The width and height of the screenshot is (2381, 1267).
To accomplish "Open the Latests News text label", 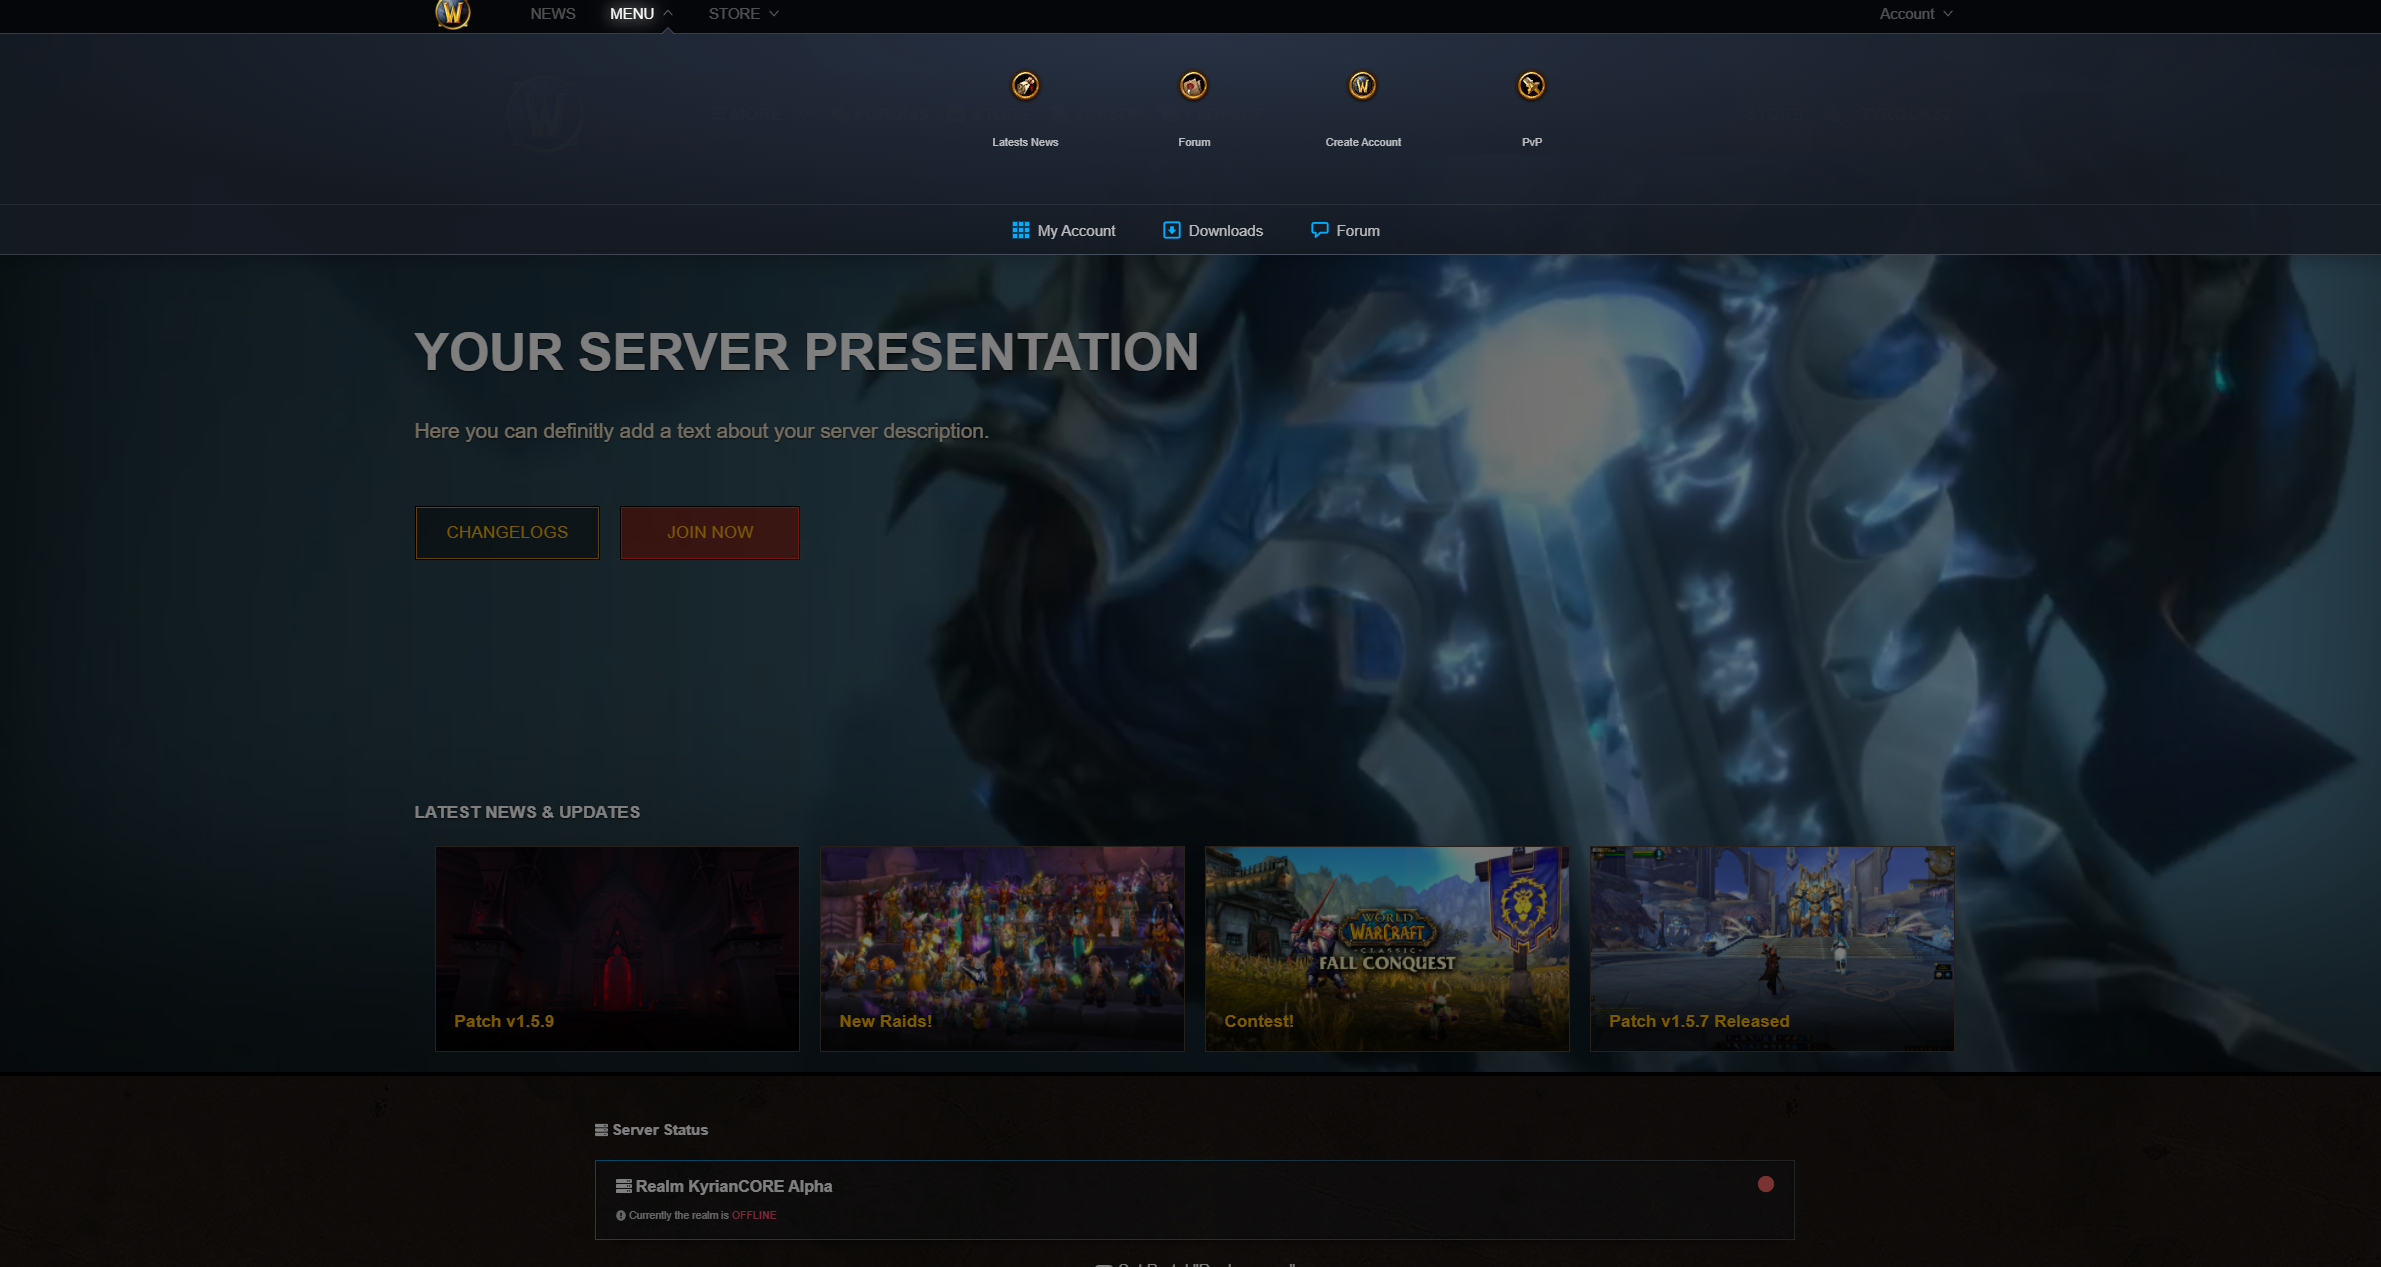I will click(x=1025, y=142).
